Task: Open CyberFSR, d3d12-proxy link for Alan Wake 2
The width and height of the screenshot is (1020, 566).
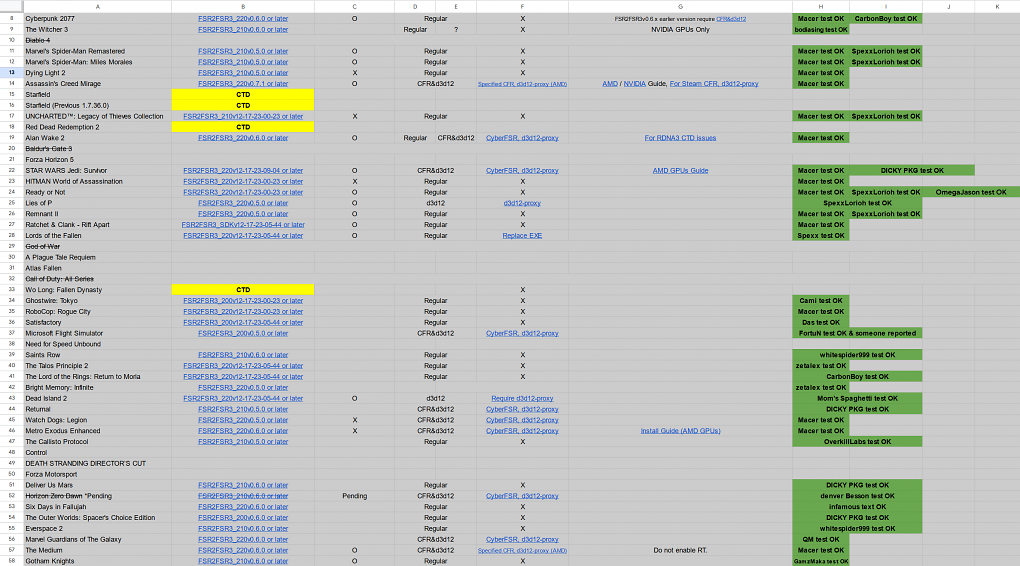Action: click(x=522, y=138)
